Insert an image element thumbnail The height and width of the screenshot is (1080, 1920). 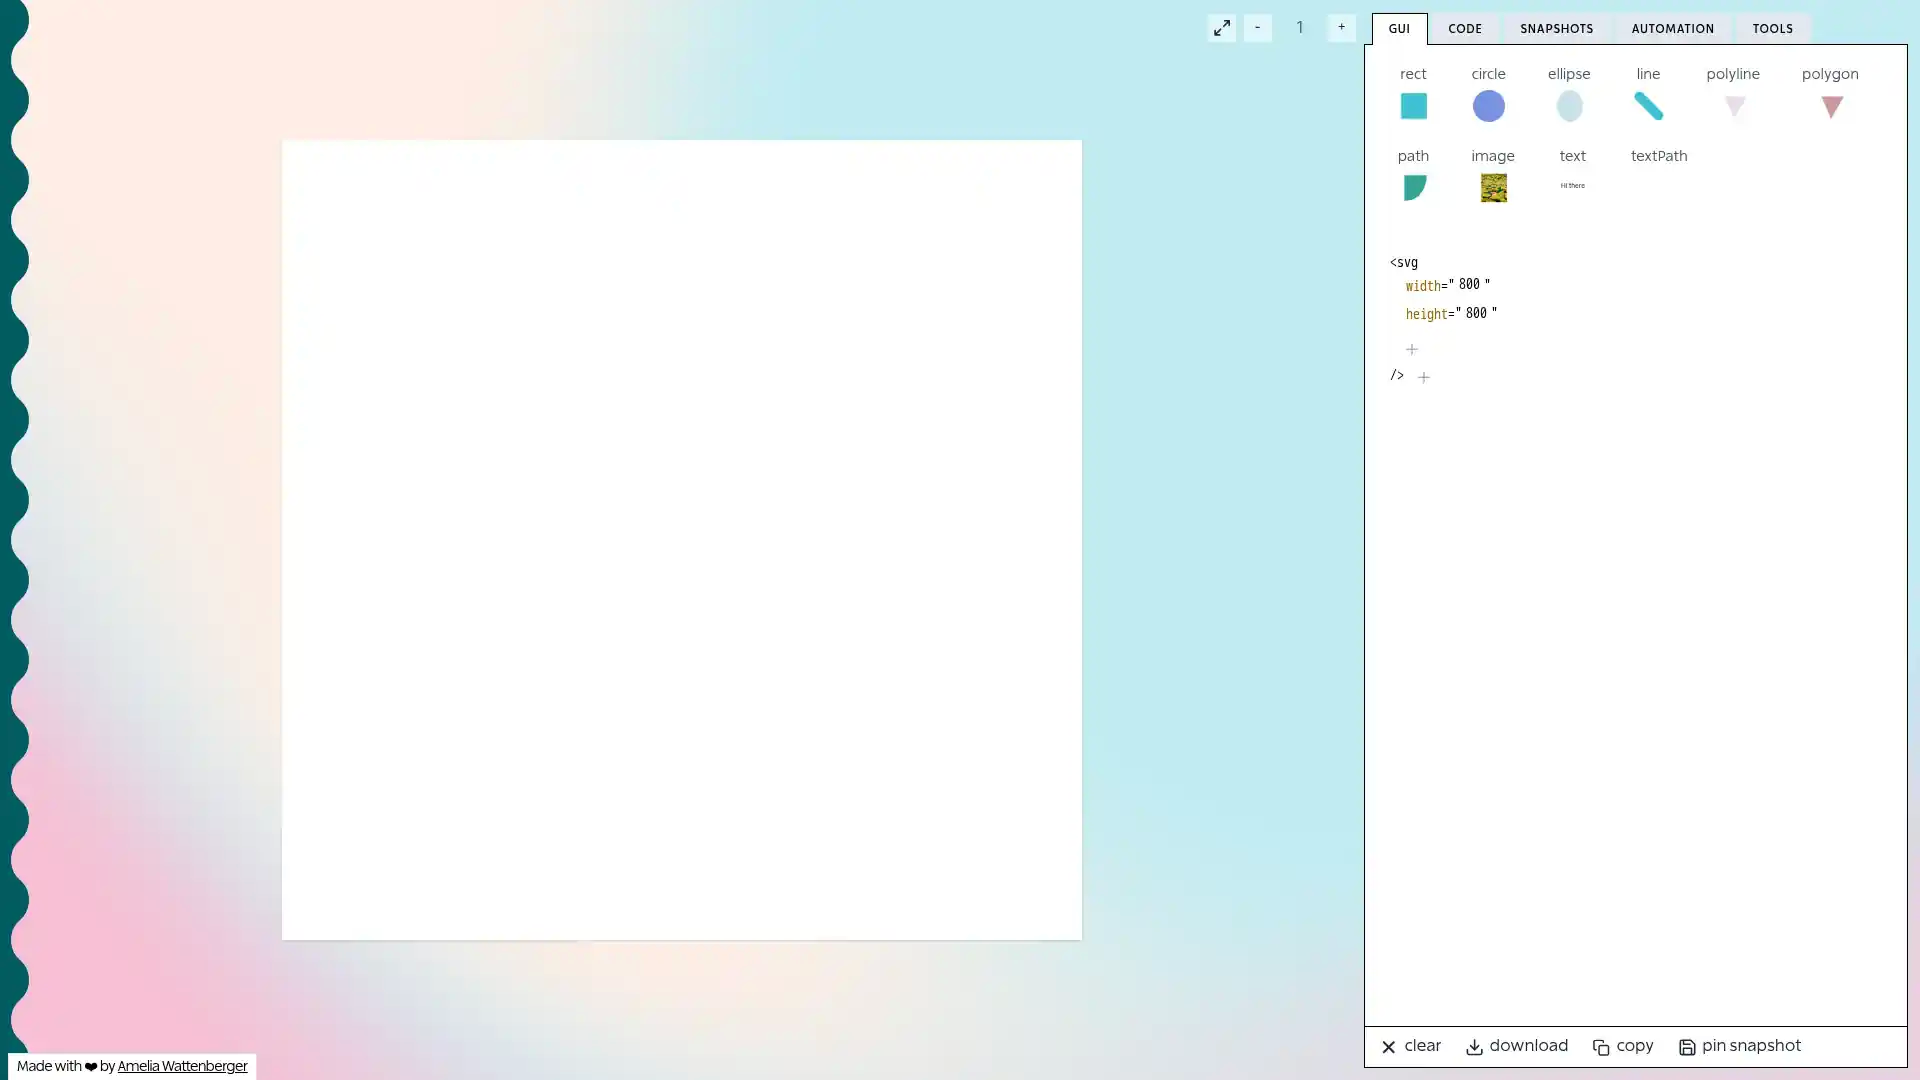(1493, 187)
